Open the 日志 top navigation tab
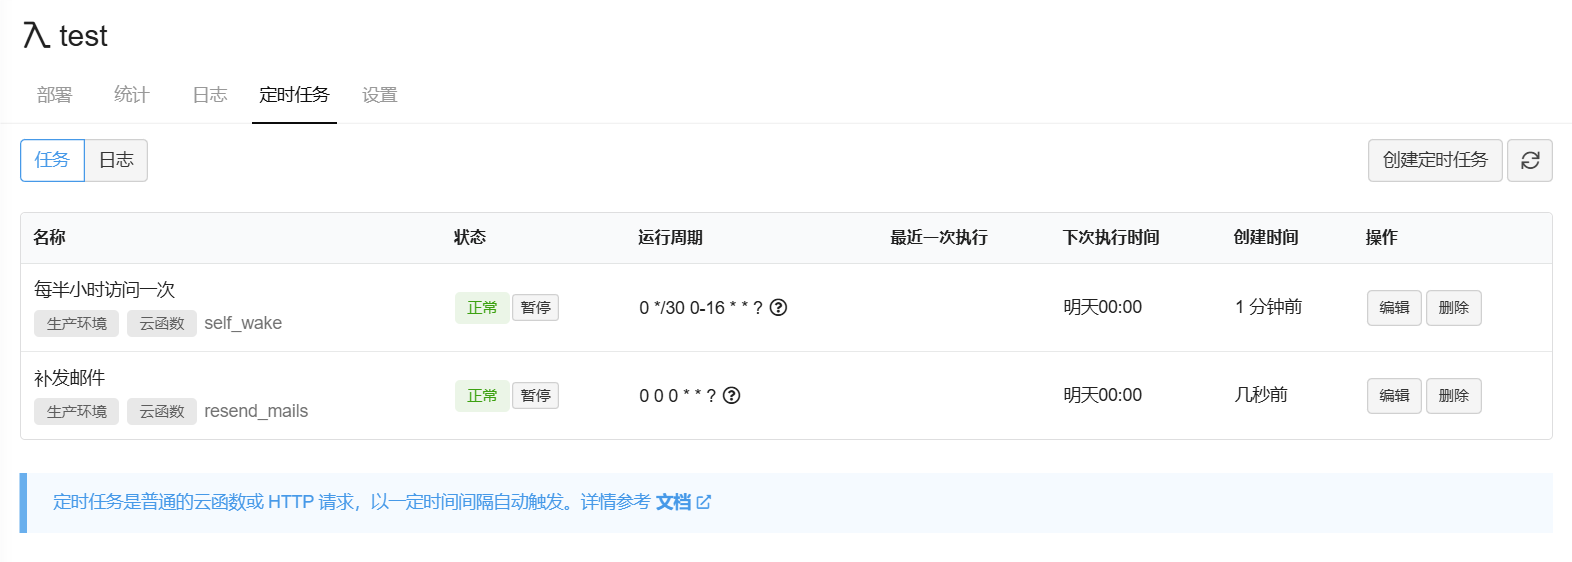The image size is (1572, 562). 210,94
